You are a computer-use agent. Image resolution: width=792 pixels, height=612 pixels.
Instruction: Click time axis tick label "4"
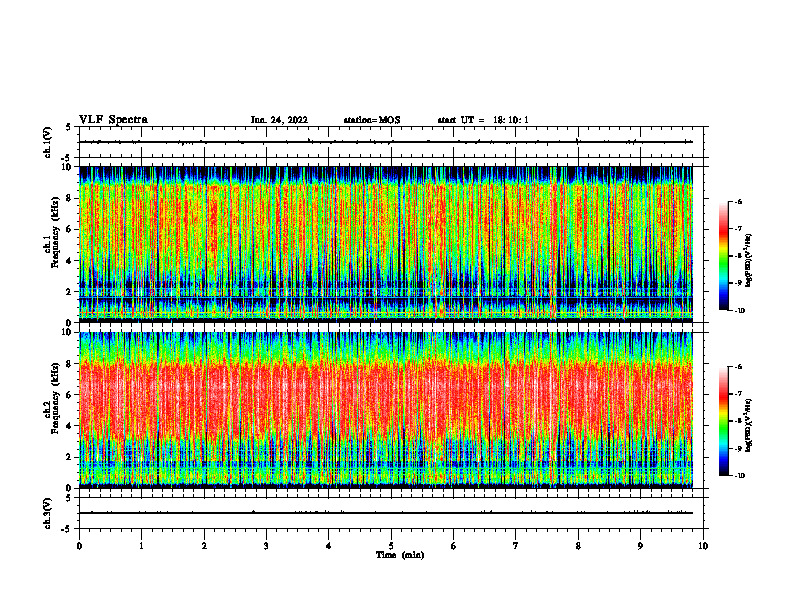(x=329, y=546)
